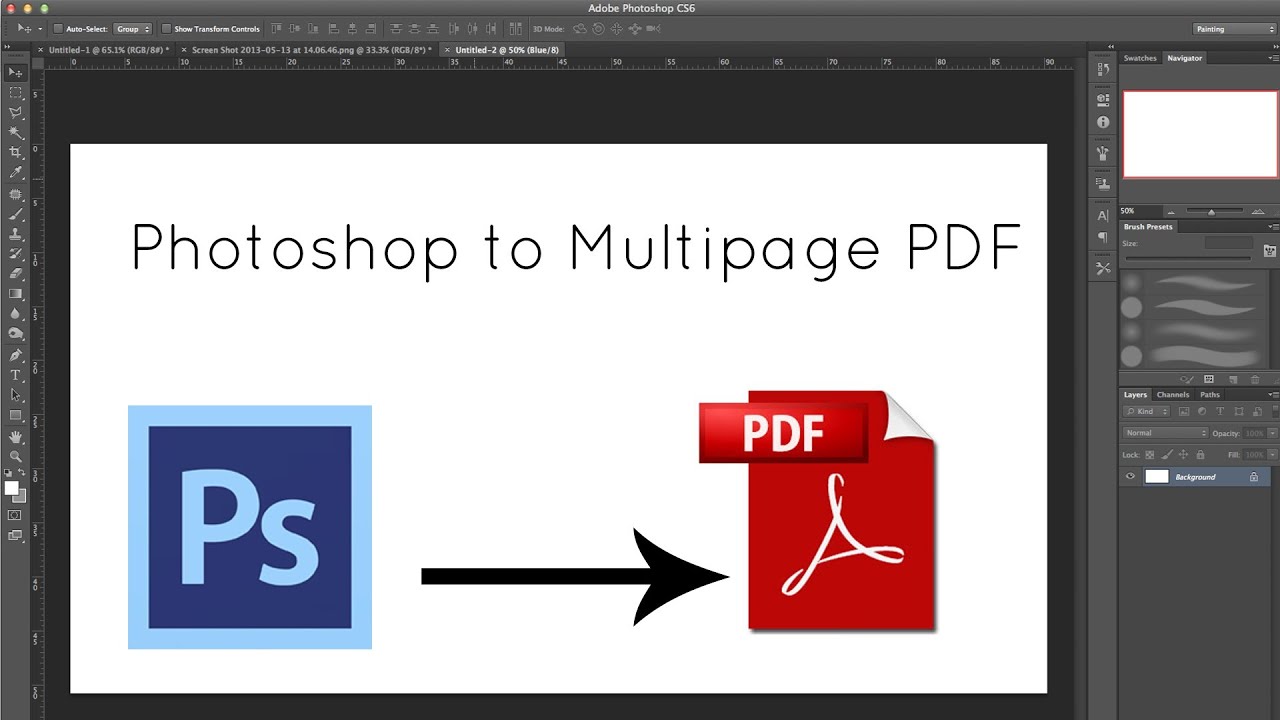Open the Paragraph panel icon
The width and height of the screenshot is (1280, 720).
pos(1103,238)
